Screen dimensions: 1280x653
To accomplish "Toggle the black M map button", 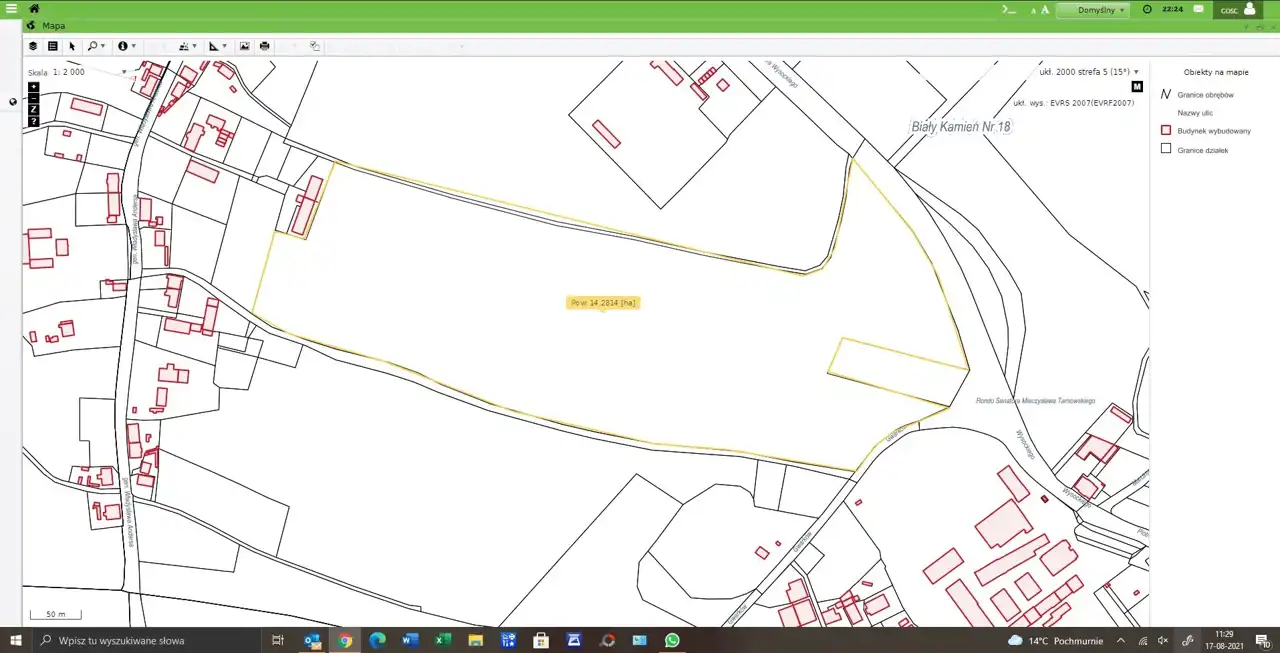I will point(1137,87).
